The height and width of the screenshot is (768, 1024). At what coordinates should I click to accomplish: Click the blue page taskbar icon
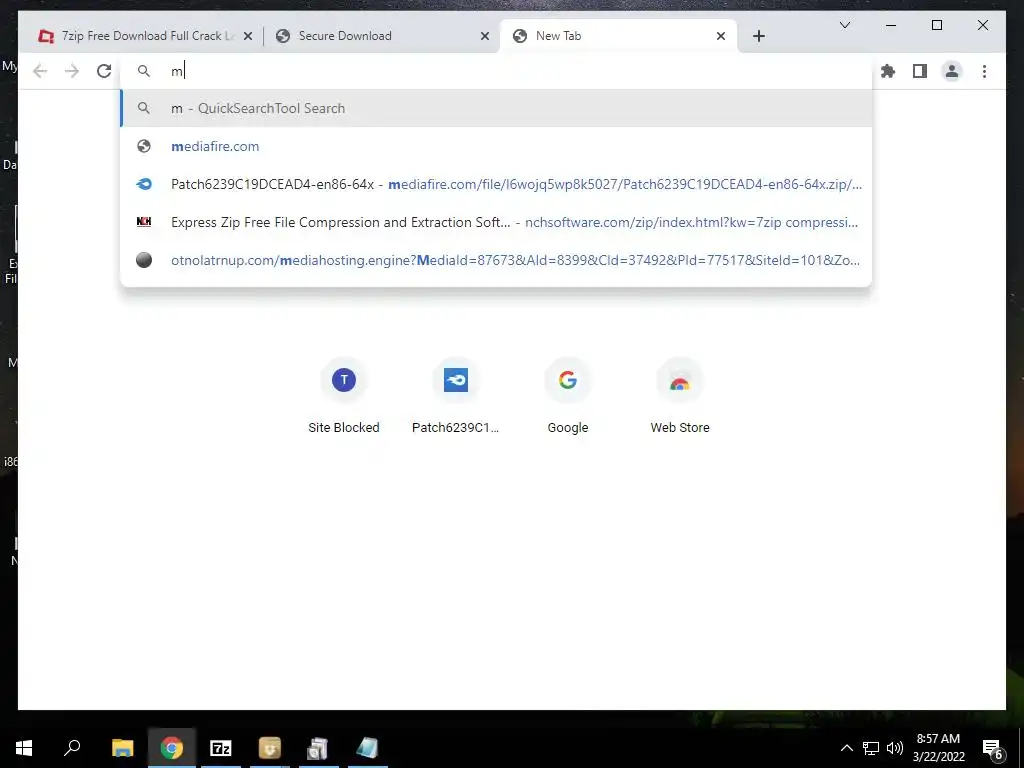tap(367, 748)
